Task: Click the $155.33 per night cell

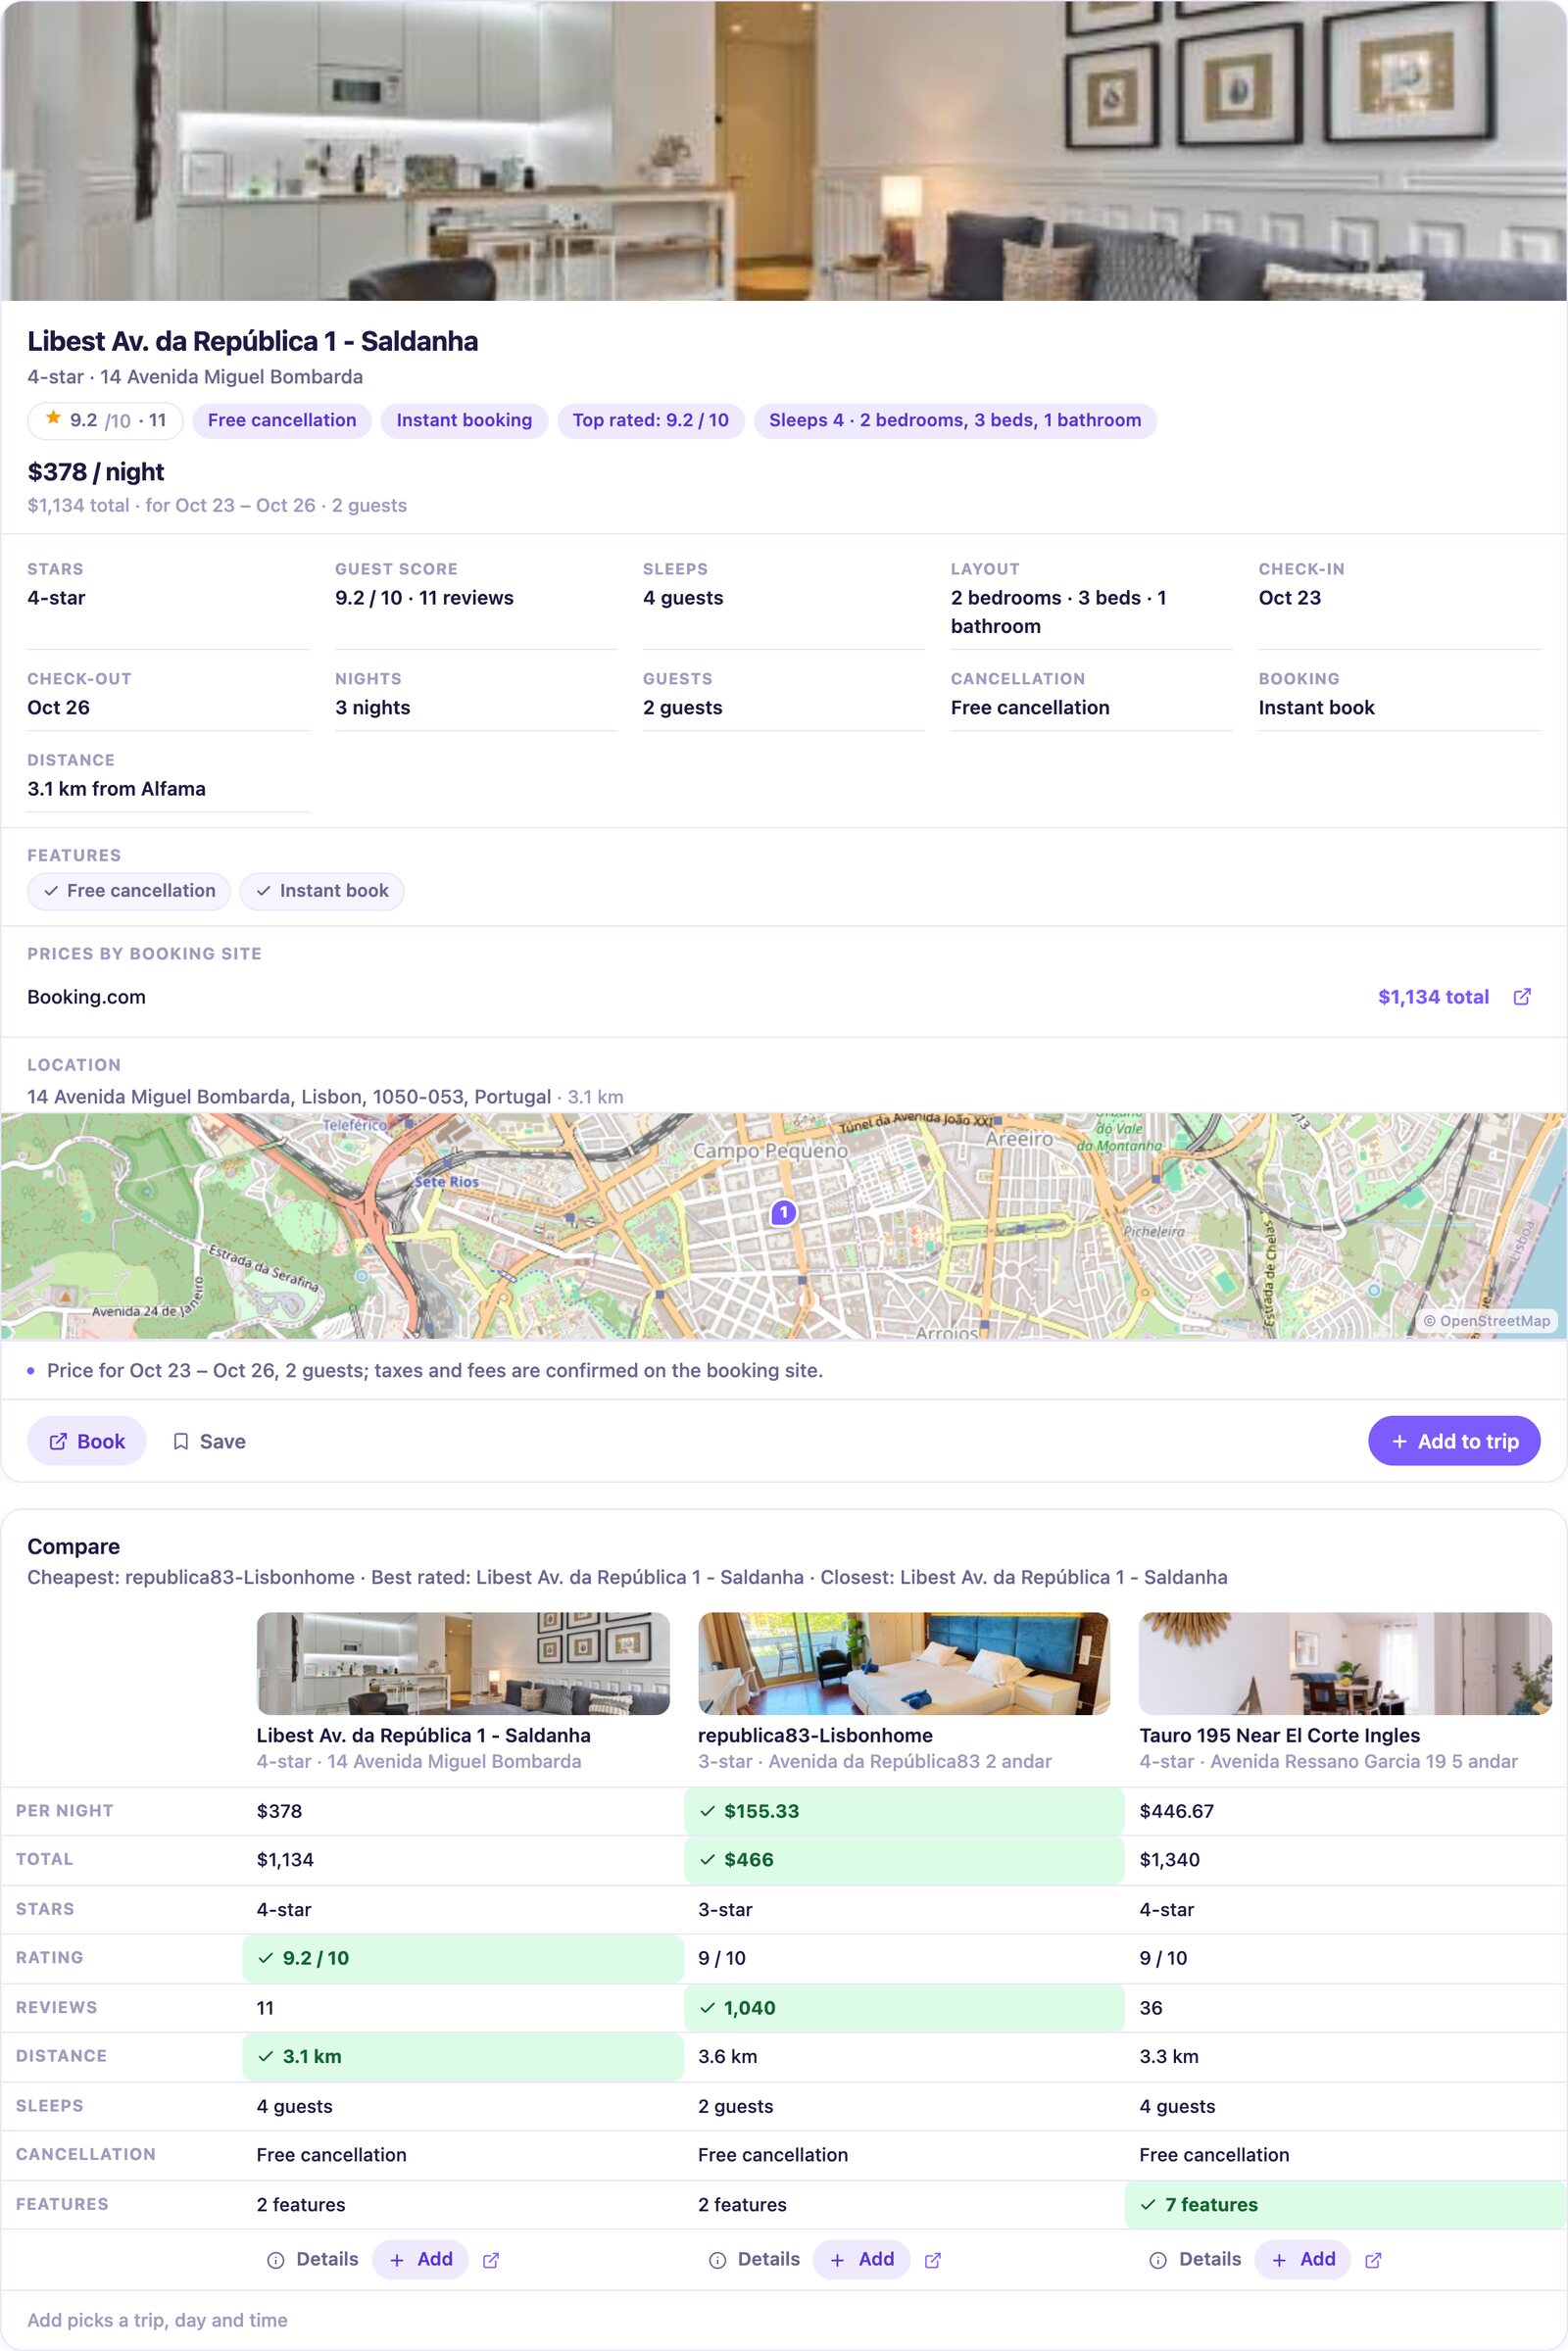Action: (904, 1811)
